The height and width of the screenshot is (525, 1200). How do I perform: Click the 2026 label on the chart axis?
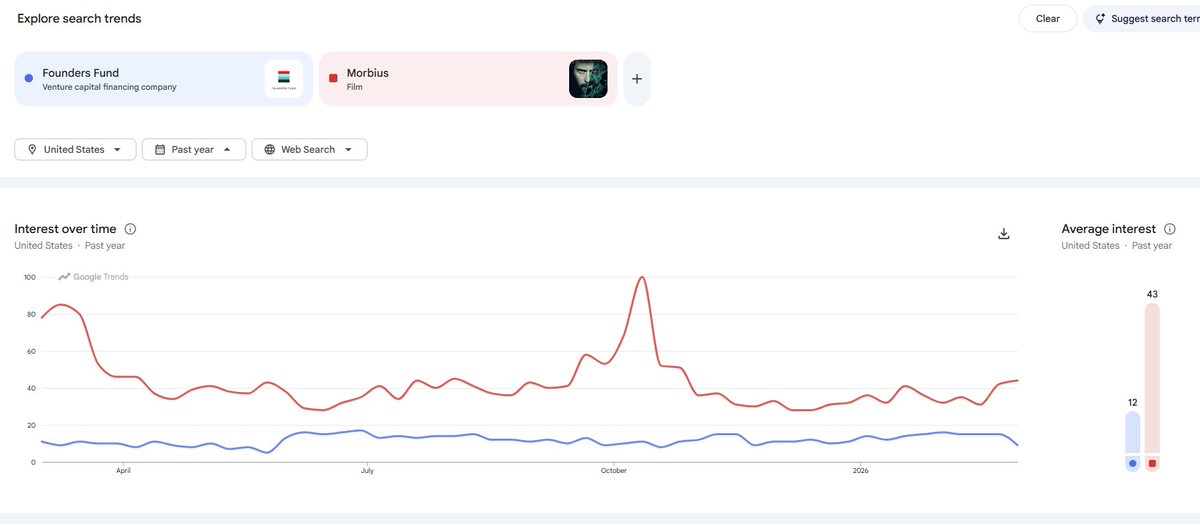coord(861,469)
